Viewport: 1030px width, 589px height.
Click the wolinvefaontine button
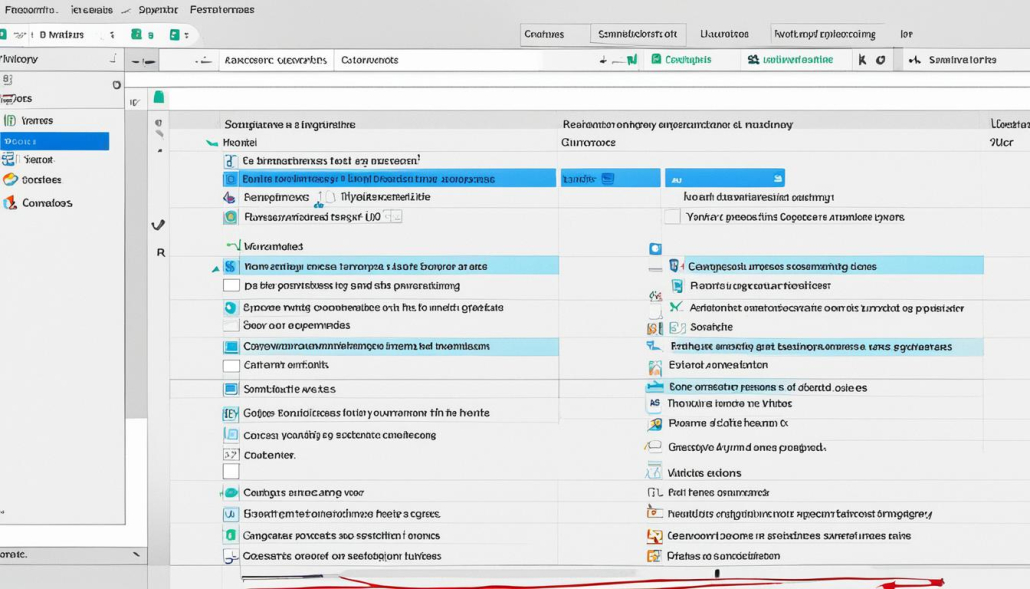791,59
